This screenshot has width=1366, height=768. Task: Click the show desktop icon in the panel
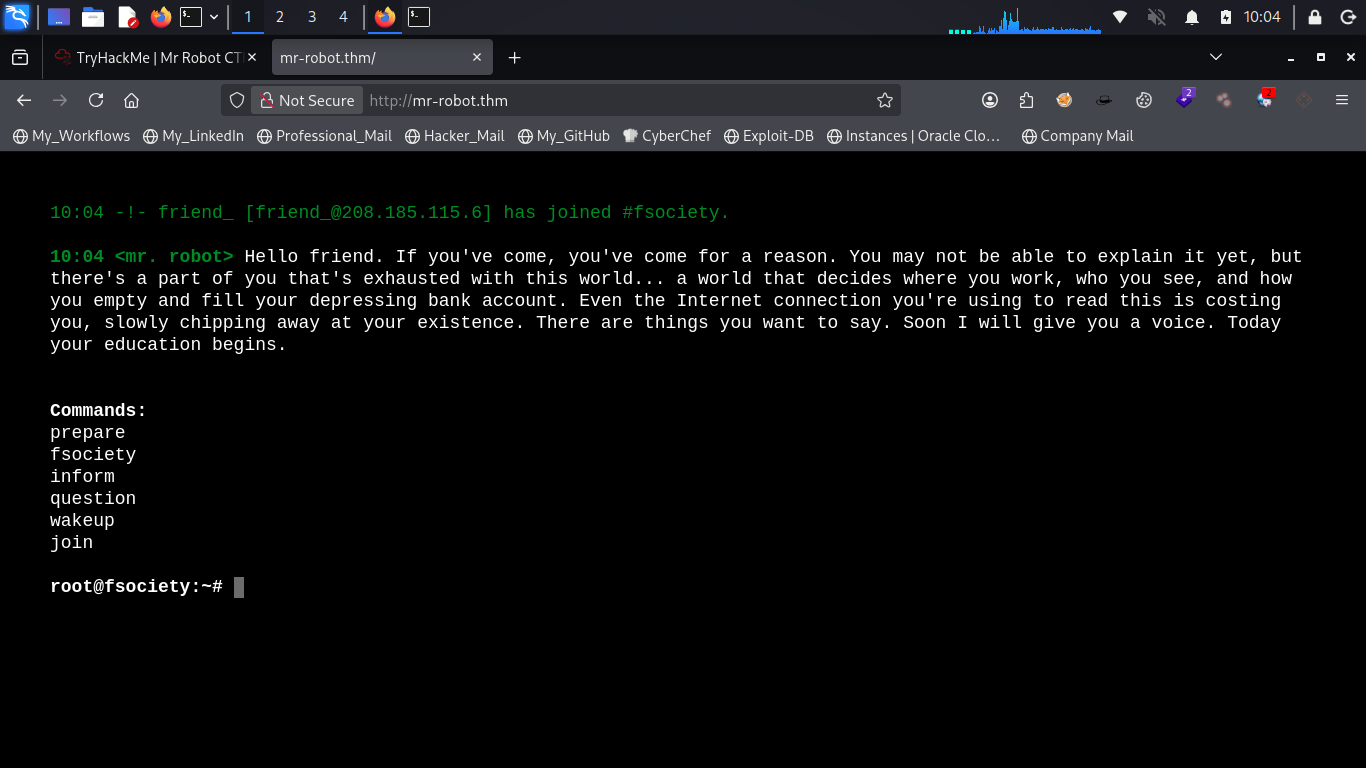pyautogui.click(x=59, y=17)
